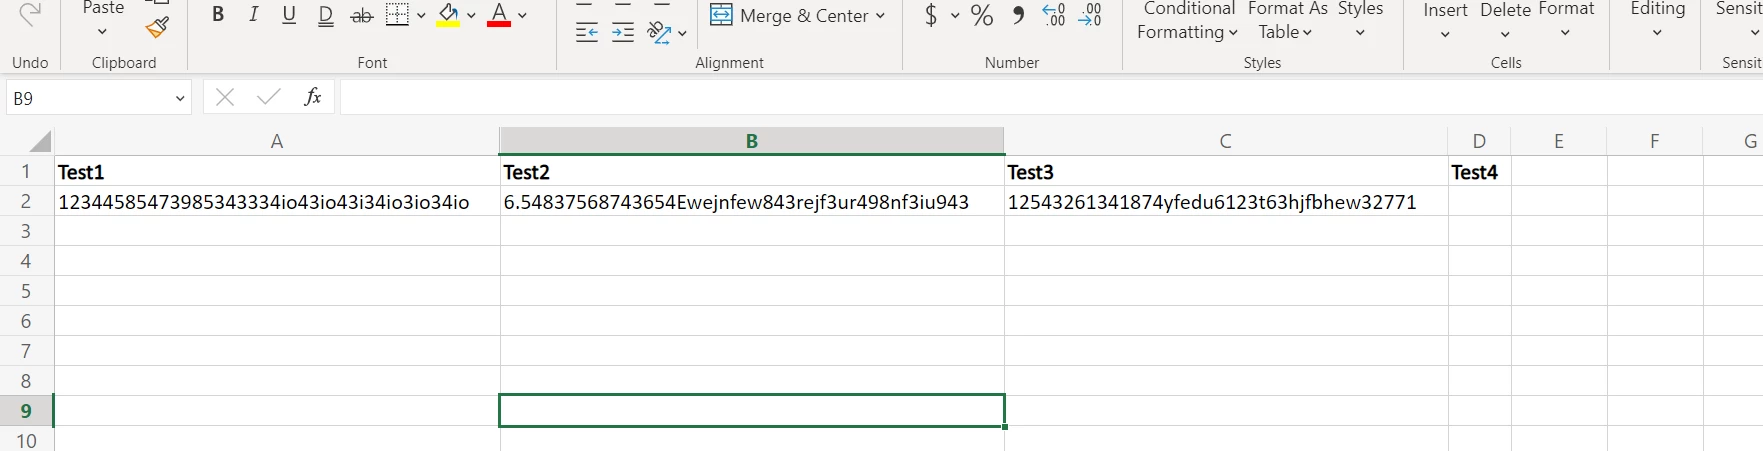Expand the Borders dropdown arrow
This screenshot has width=1763, height=451.
(x=421, y=16)
